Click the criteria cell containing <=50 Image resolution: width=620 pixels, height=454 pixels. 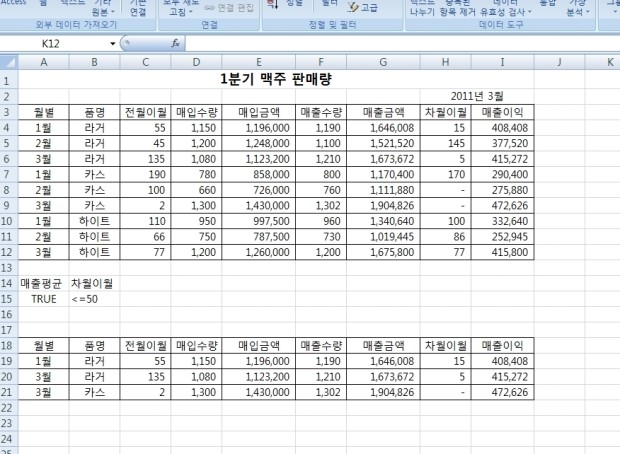tap(95, 299)
